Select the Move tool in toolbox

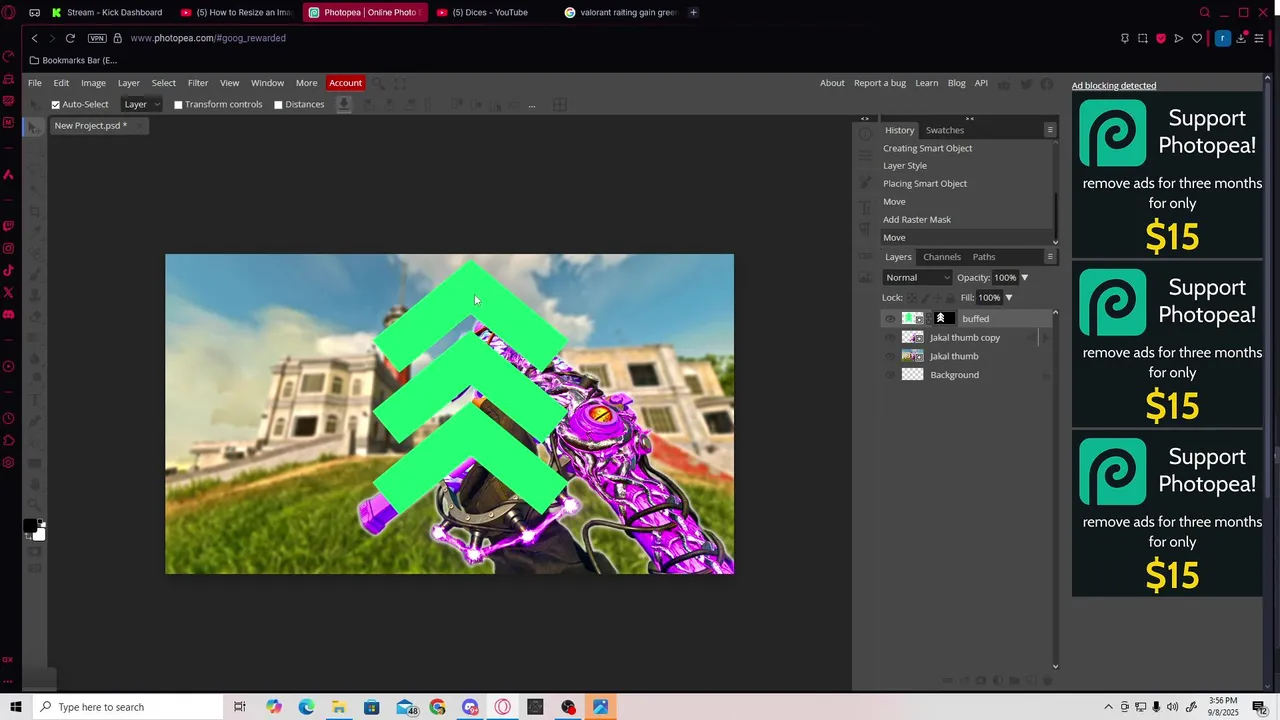[35, 127]
